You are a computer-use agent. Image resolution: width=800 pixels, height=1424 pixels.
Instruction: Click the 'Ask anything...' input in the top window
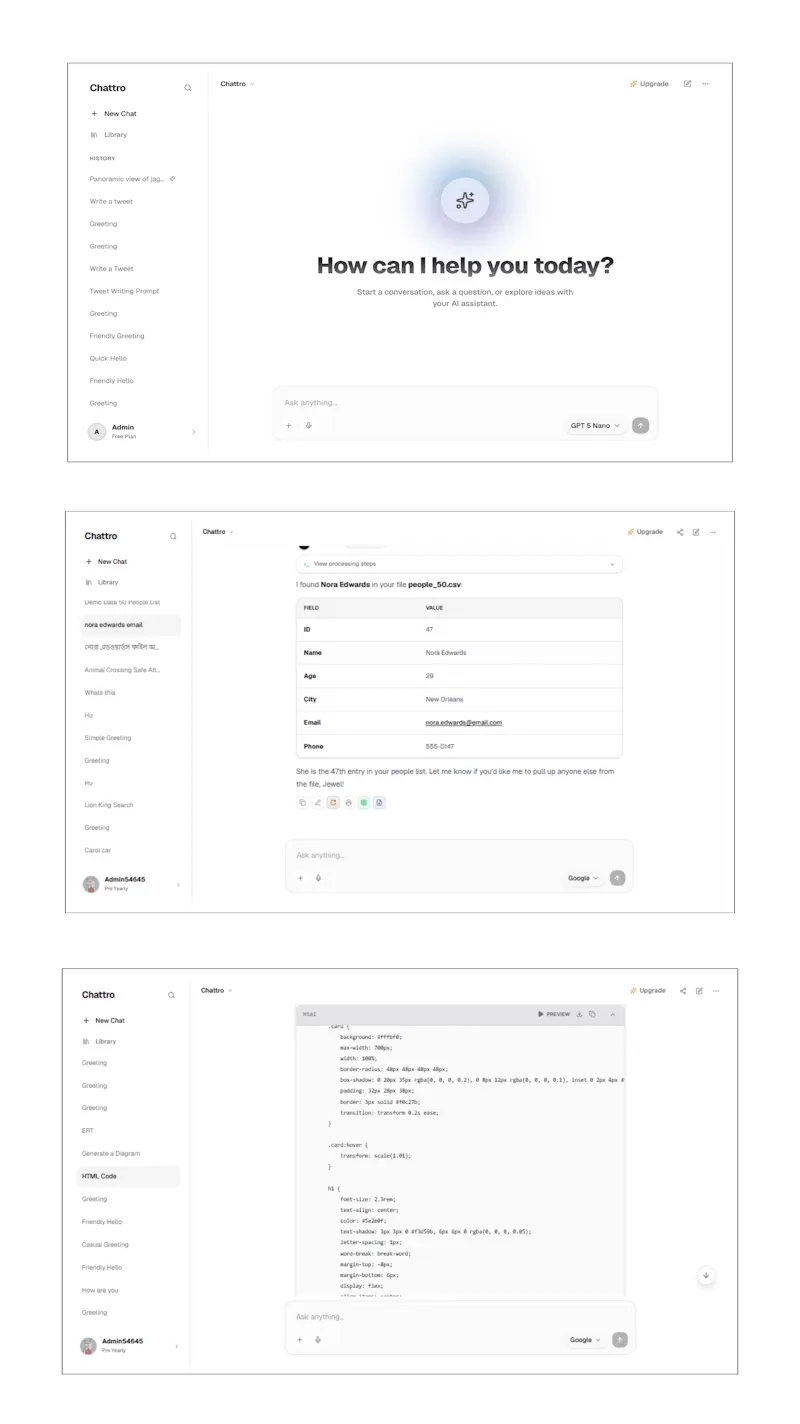coord(465,403)
